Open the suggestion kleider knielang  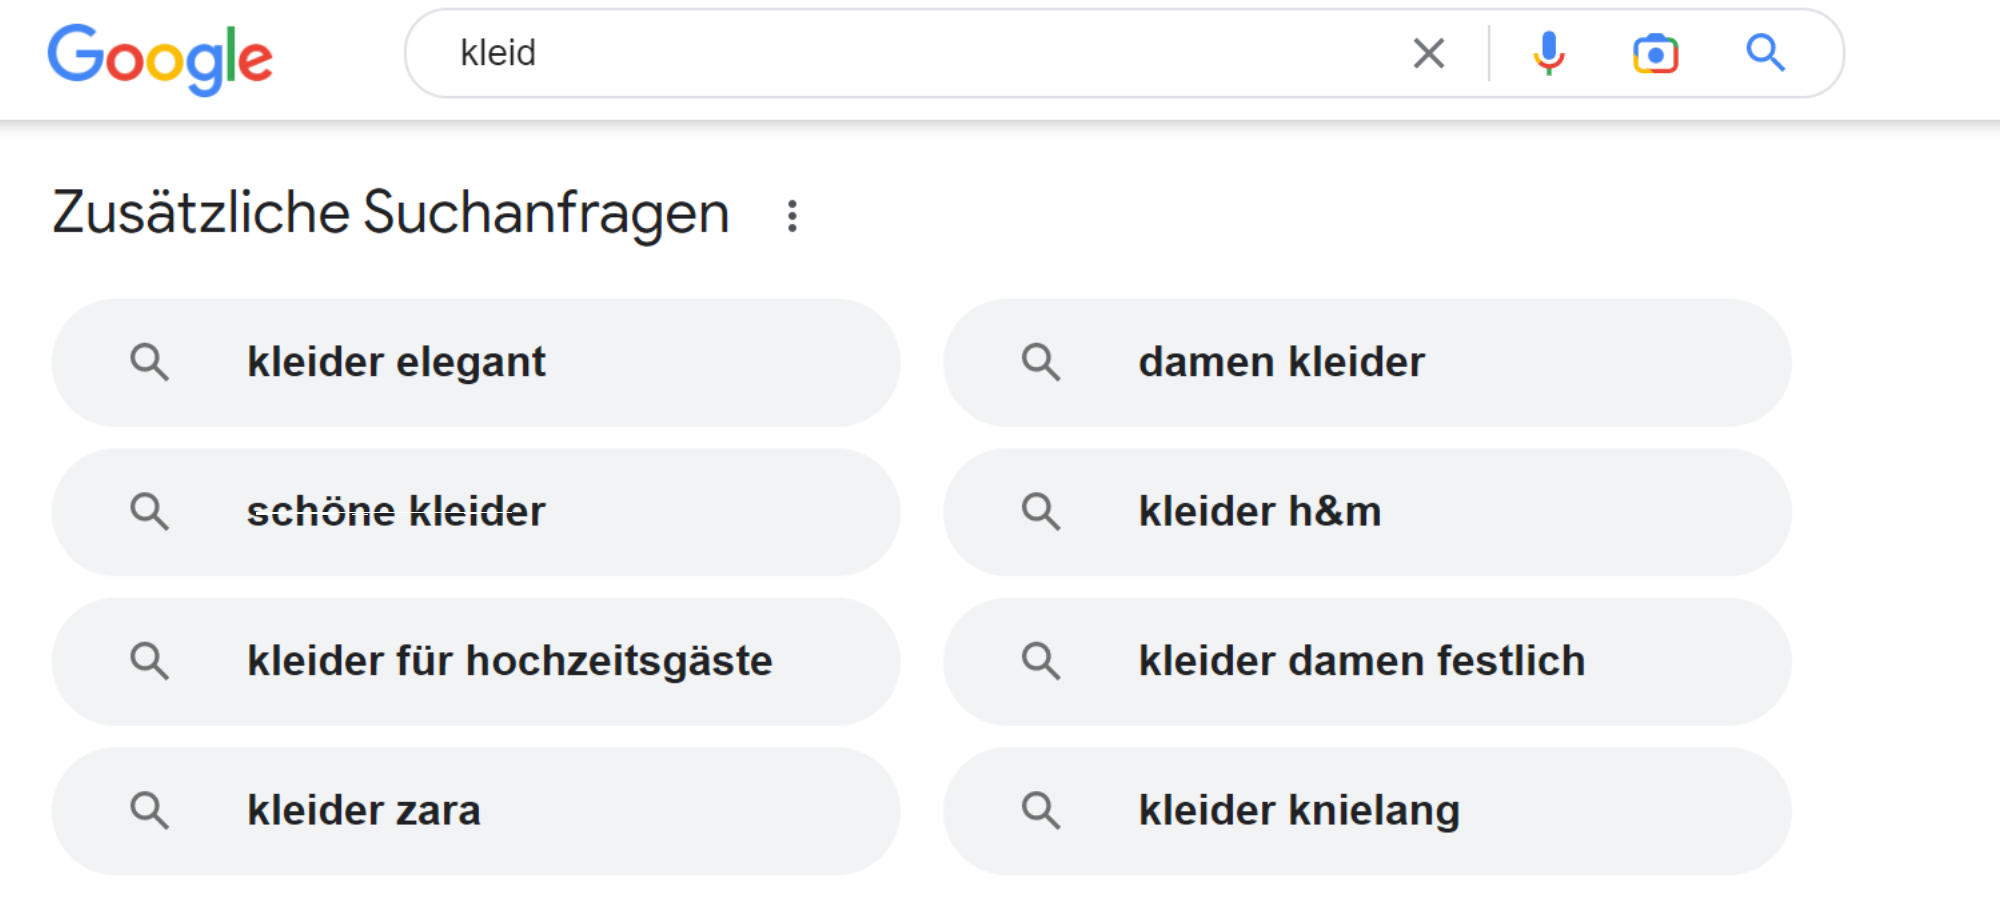pos(1300,810)
